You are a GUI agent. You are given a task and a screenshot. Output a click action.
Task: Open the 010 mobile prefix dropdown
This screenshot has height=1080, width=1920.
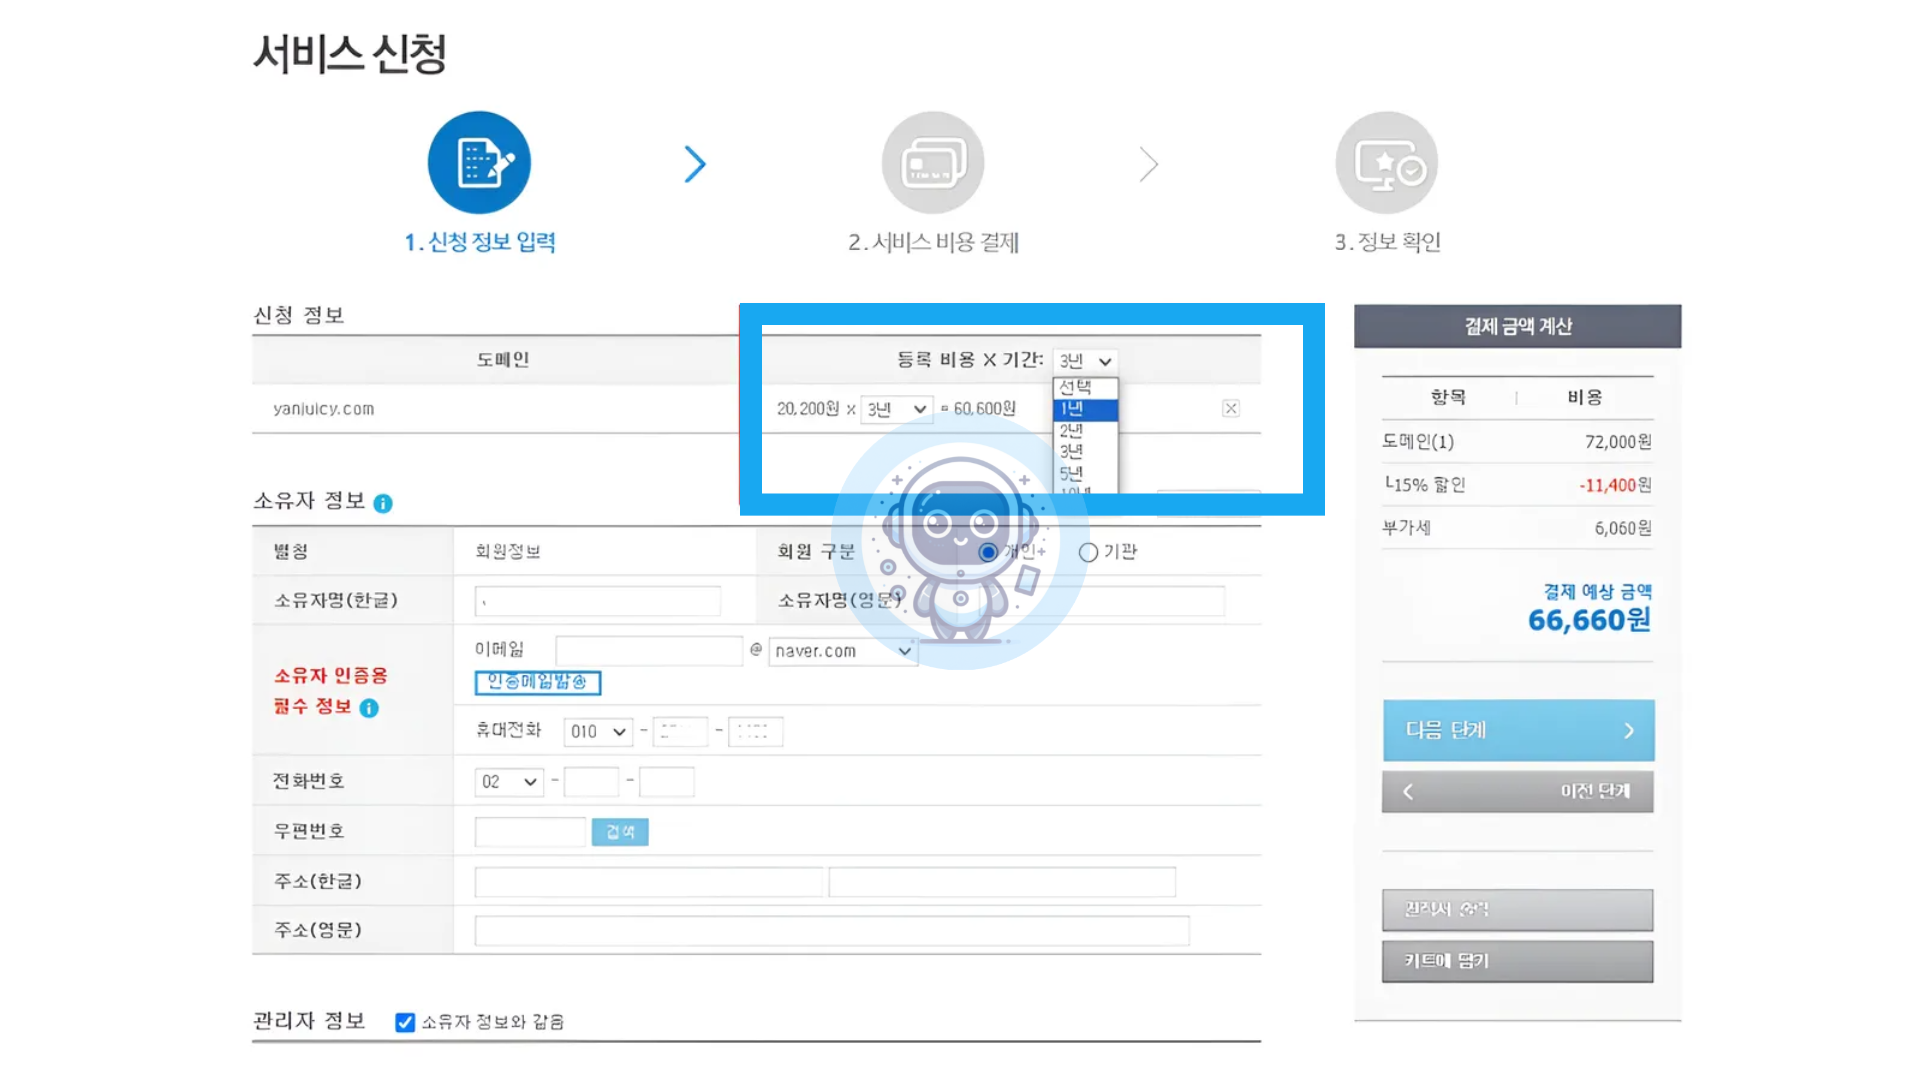598,732
